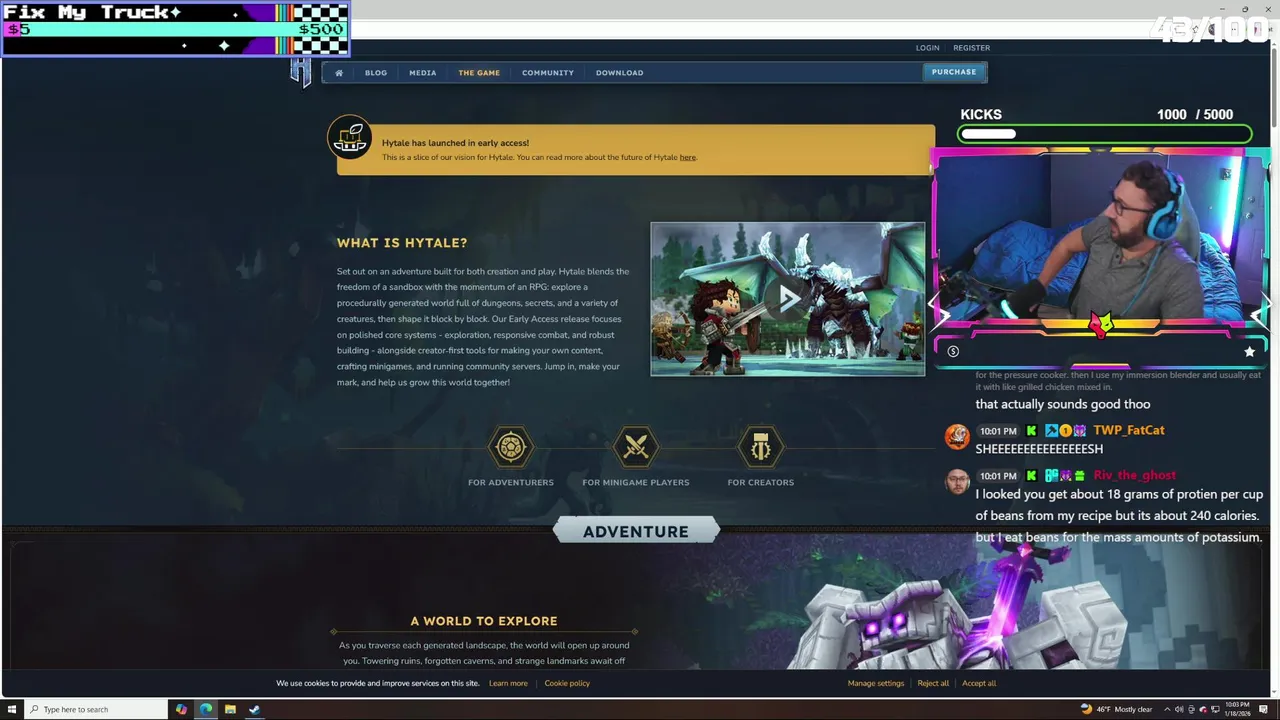Reject all cookies
This screenshot has height=720, width=1280.
tap(933, 683)
